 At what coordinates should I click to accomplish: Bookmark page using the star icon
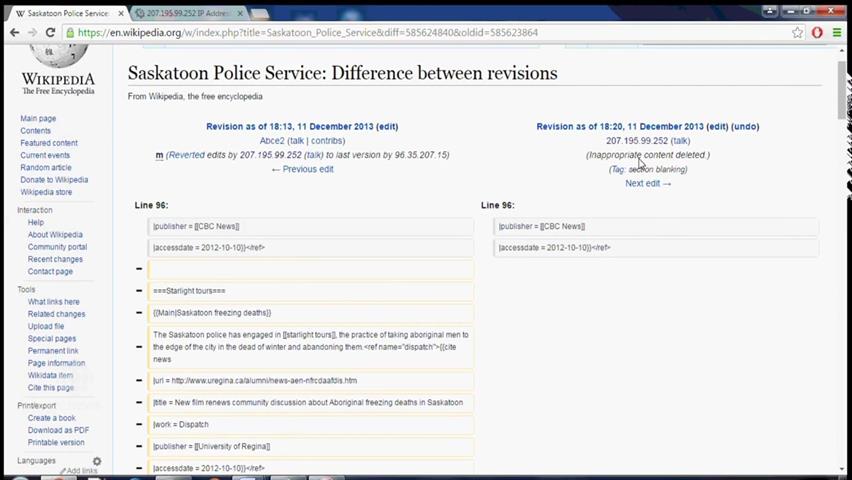[x=797, y=33]
